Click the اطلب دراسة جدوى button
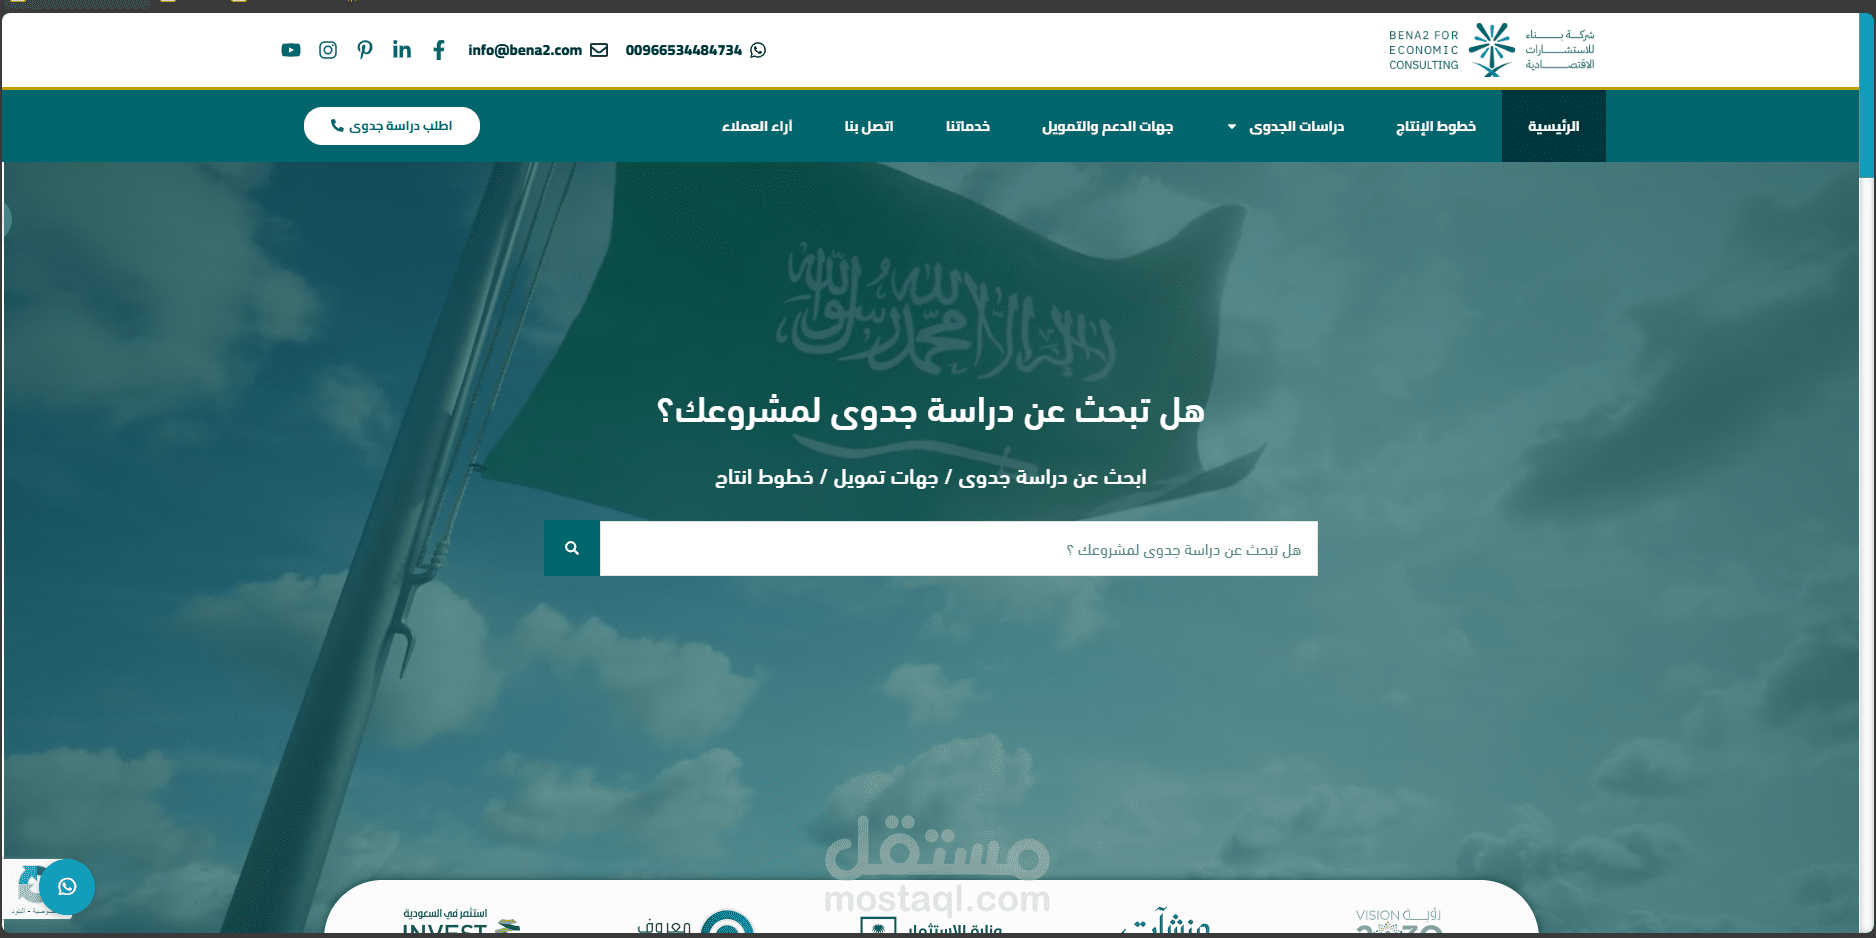The height and width of the screenshot is (938, 1876). (392, 126)
